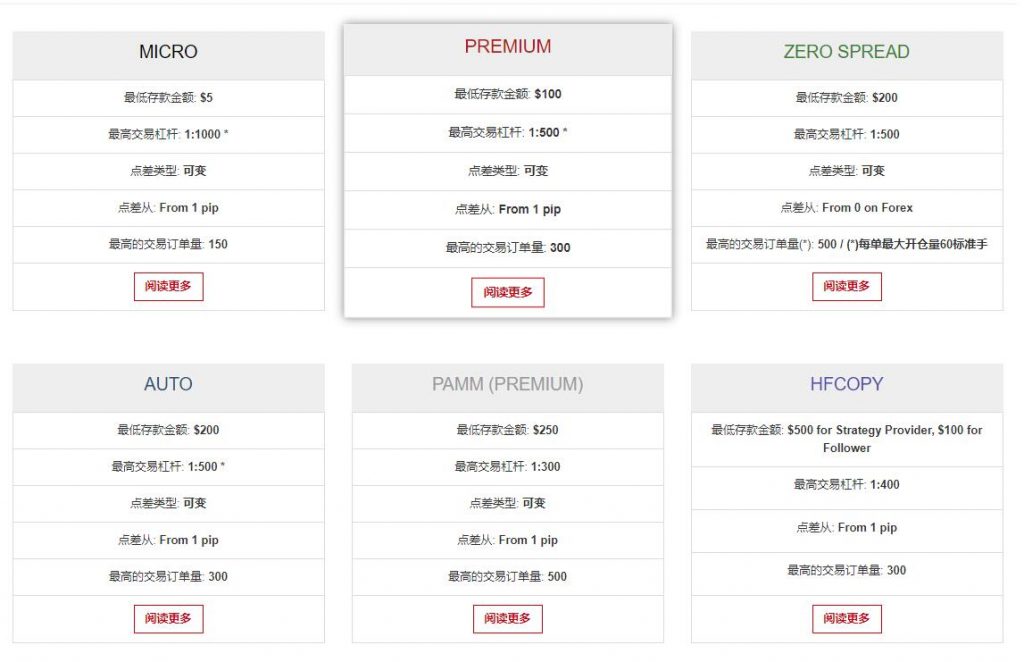
Task: Click the MICRO $5 minimum deposit row
Action: 168,98
